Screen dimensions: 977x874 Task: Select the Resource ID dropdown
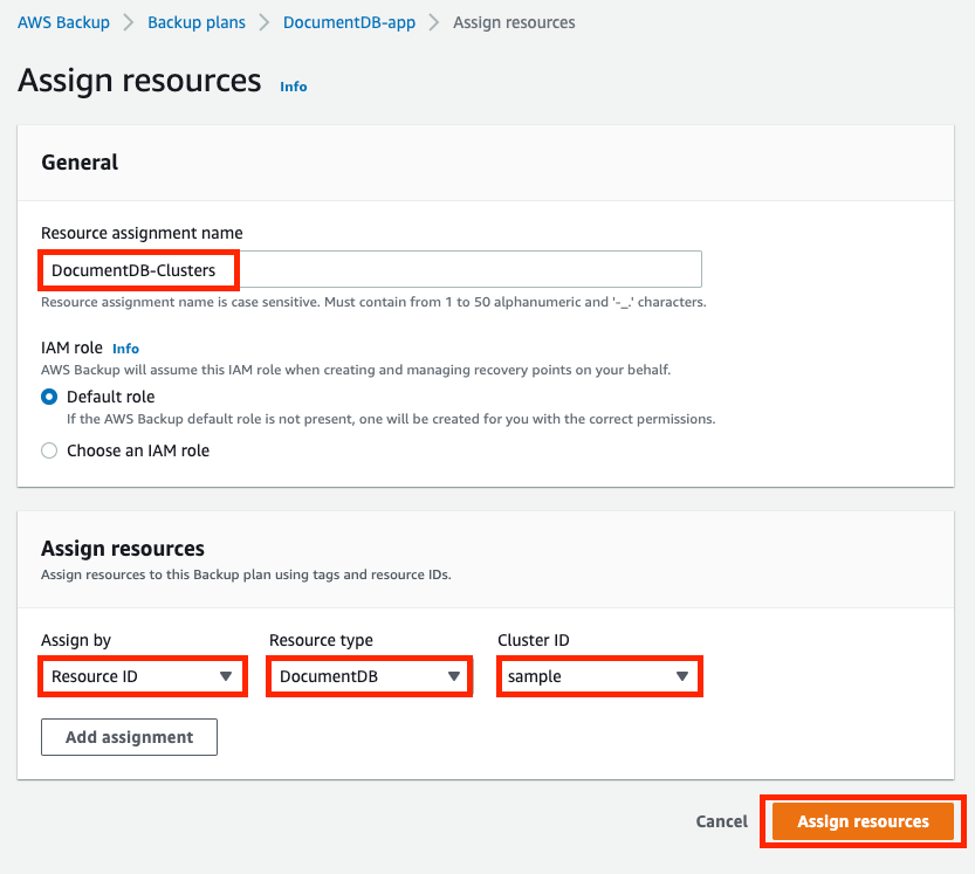coord(142,676)
